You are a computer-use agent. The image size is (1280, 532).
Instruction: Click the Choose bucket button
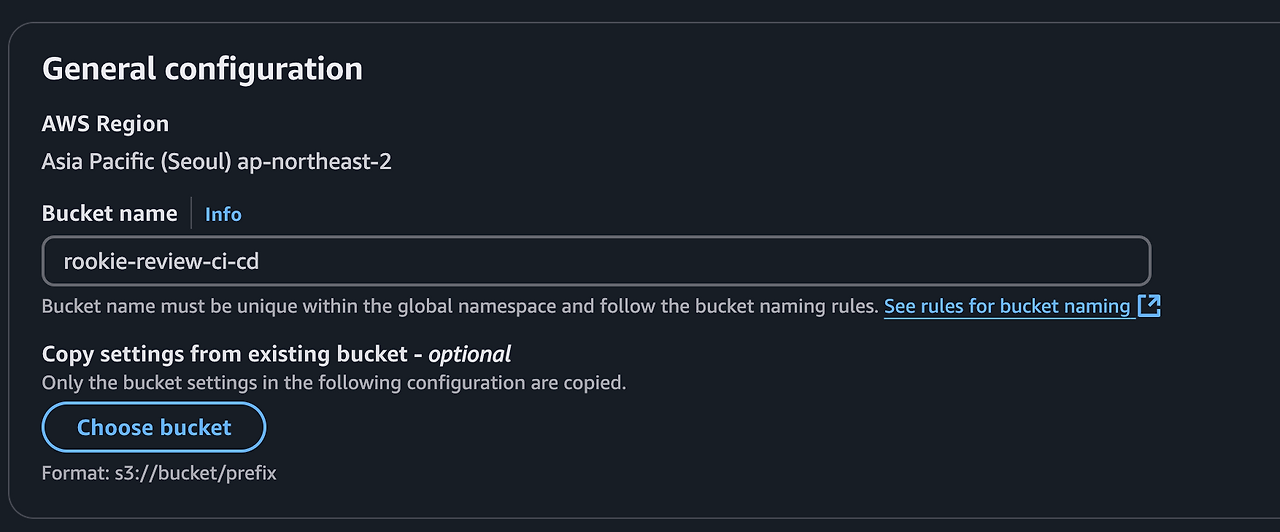pos(154,427)
